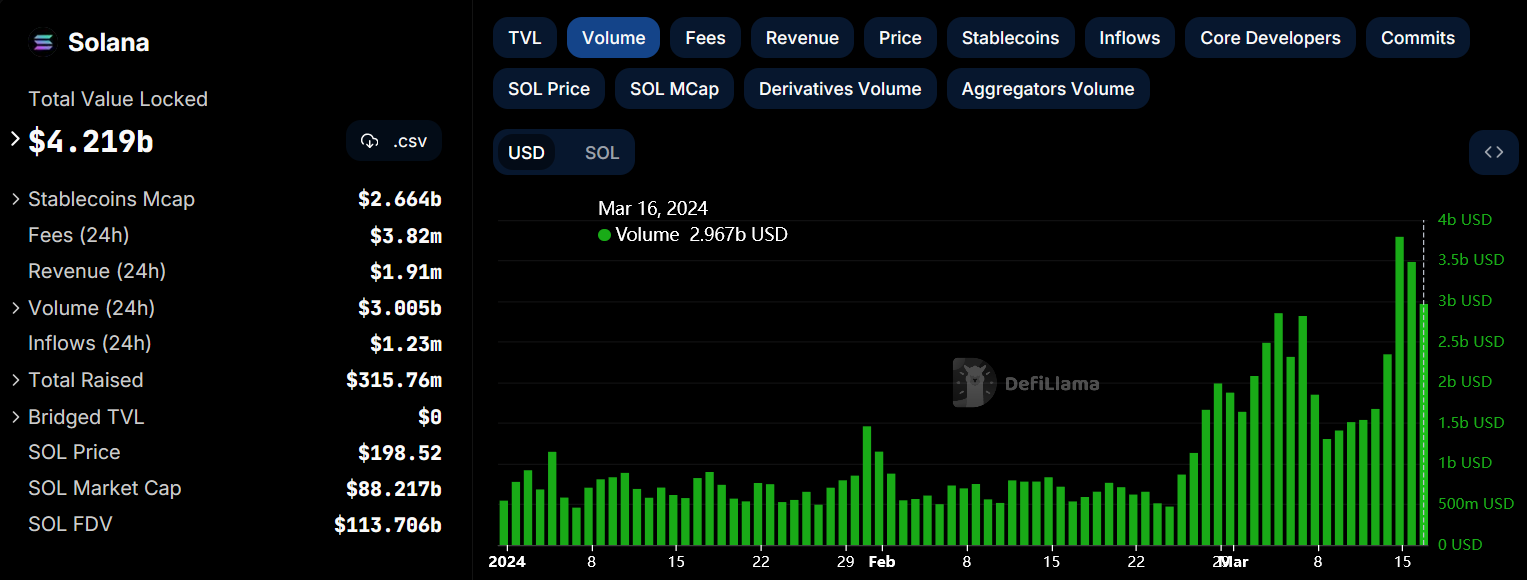Expand the Total Value Locked chevron
Viewport: 1527px width, 580px height.
point(15,139)
